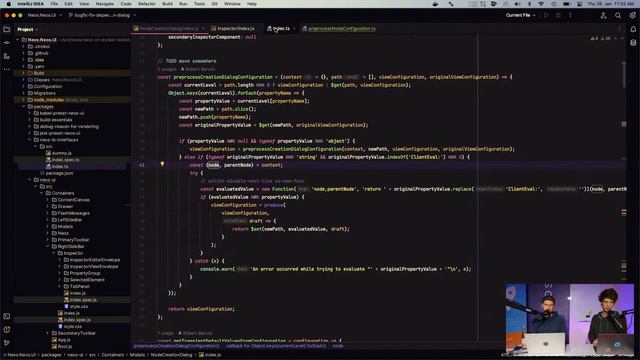Open the Terminal tool window icon
640x360 pixels.
[7, 316]
